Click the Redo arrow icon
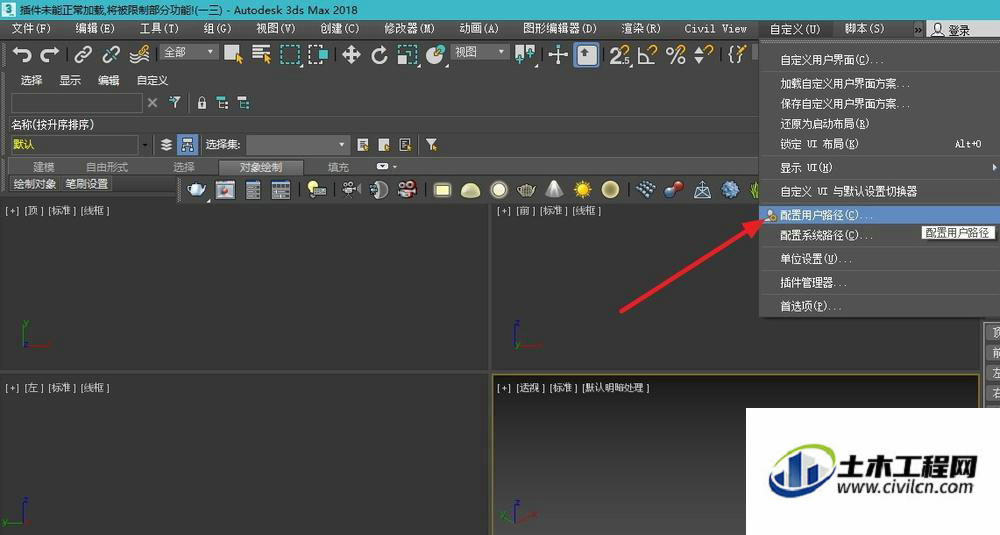The image size is (1000, 535). [x=50, y=55]
